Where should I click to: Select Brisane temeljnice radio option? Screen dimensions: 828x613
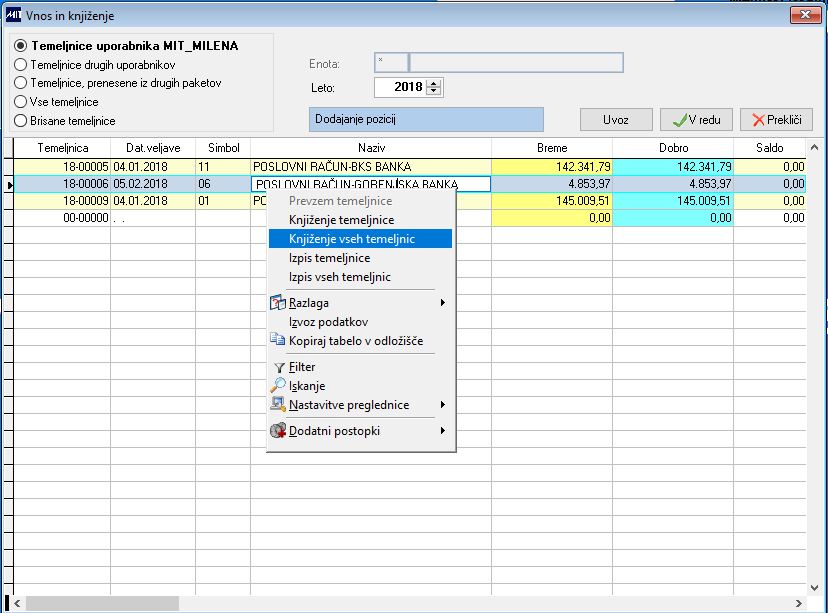coord(21,120)
